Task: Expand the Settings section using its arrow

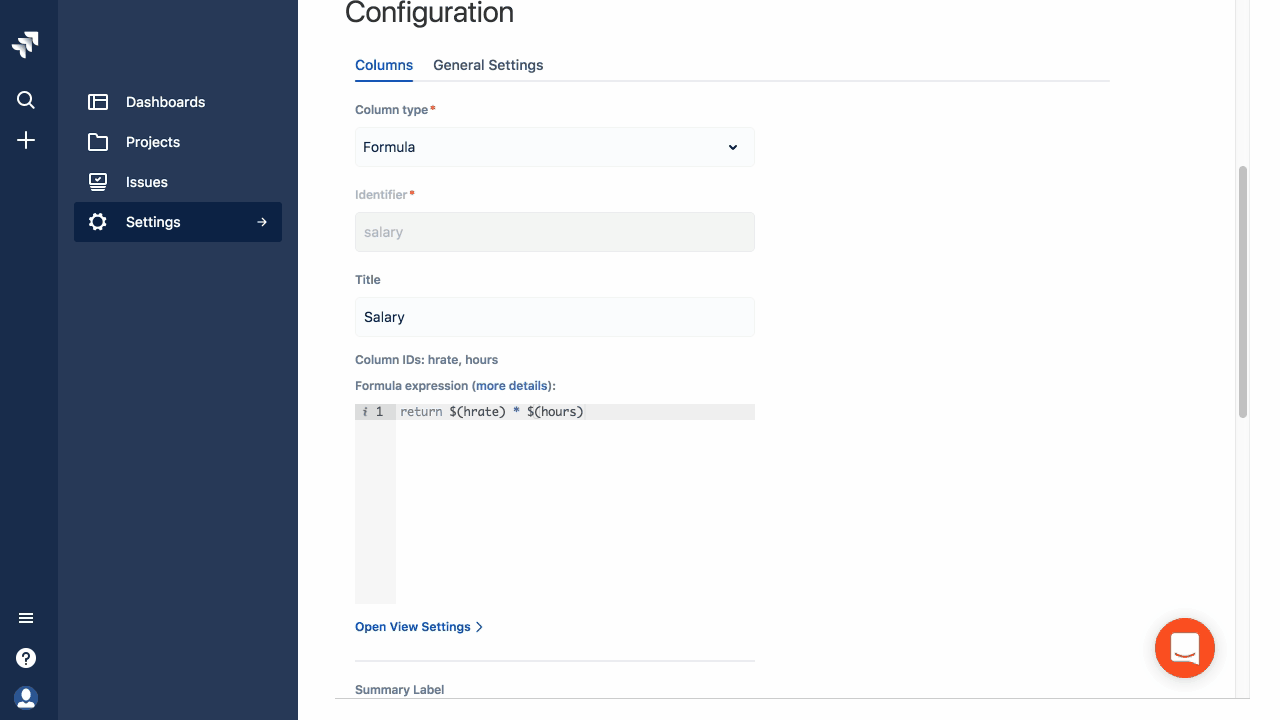Action: pos(262,222)
